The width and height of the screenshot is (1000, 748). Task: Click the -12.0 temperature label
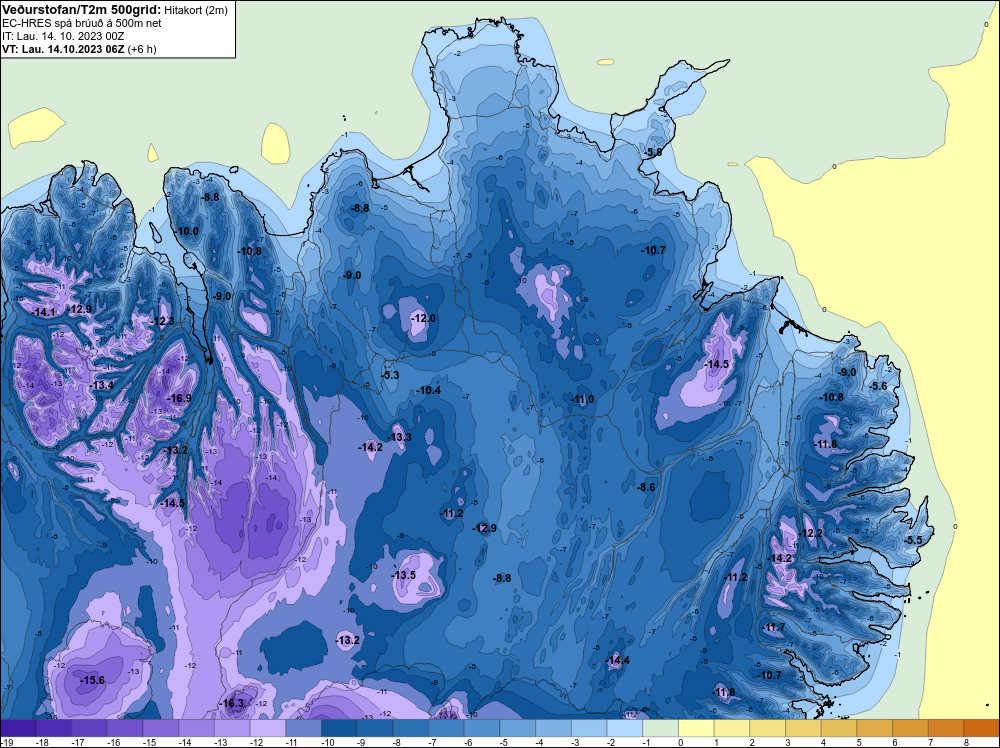[423, 318]
